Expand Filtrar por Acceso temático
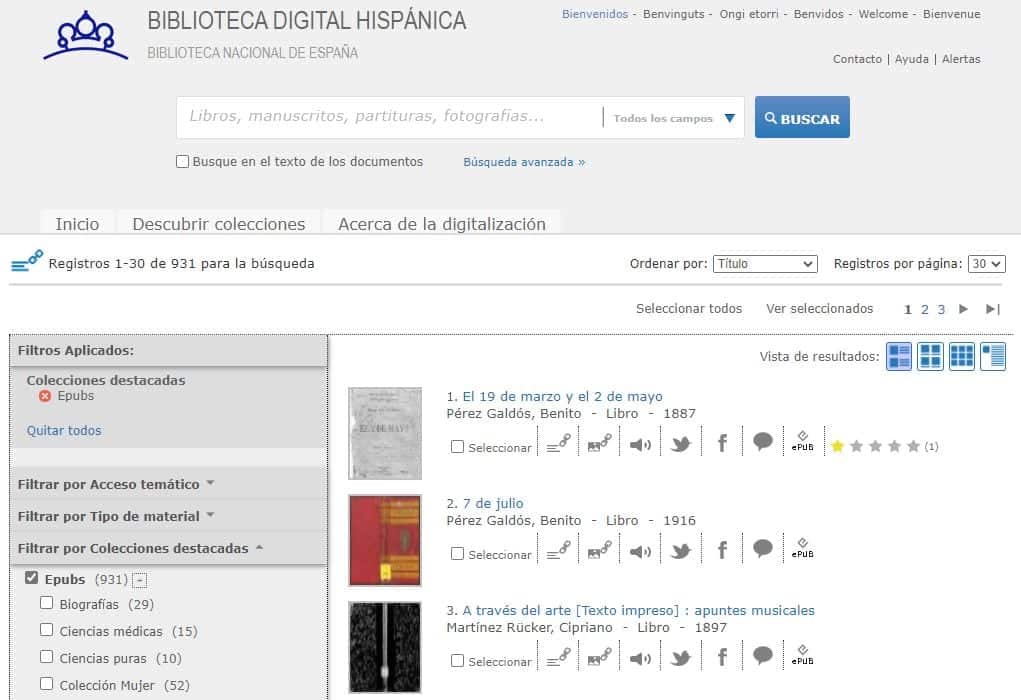 tap(116, 484)
